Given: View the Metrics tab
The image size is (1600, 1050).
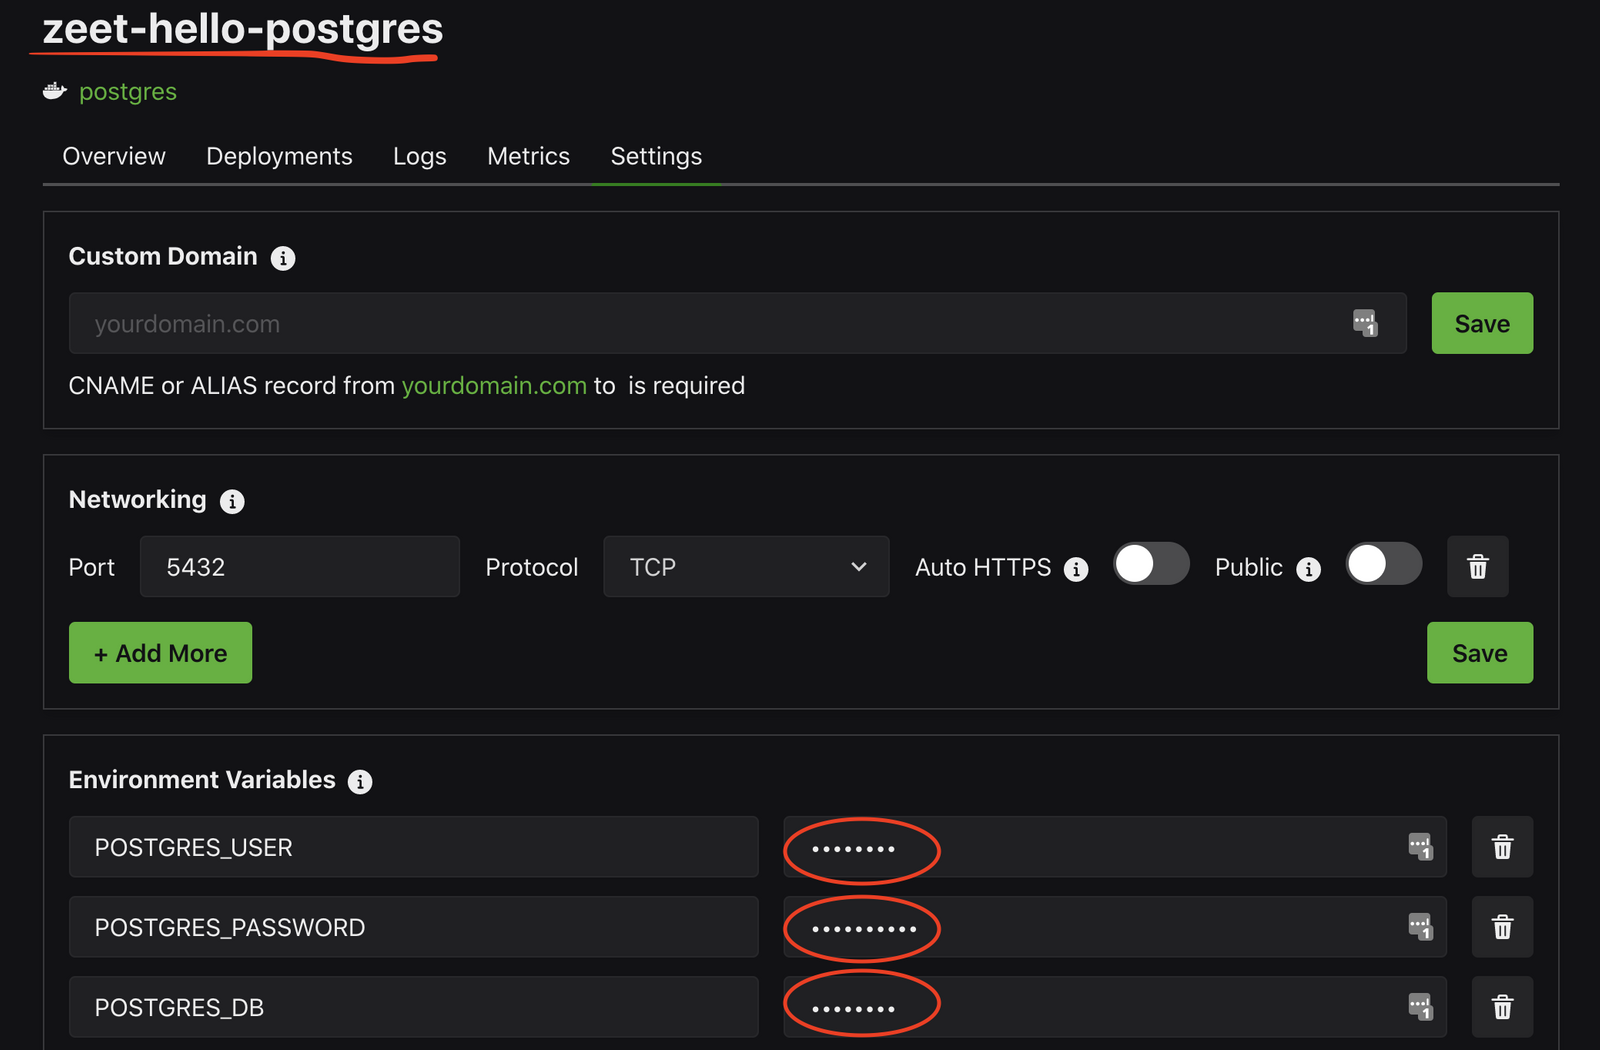Looking at the screenshot, I should pos(528,156).
